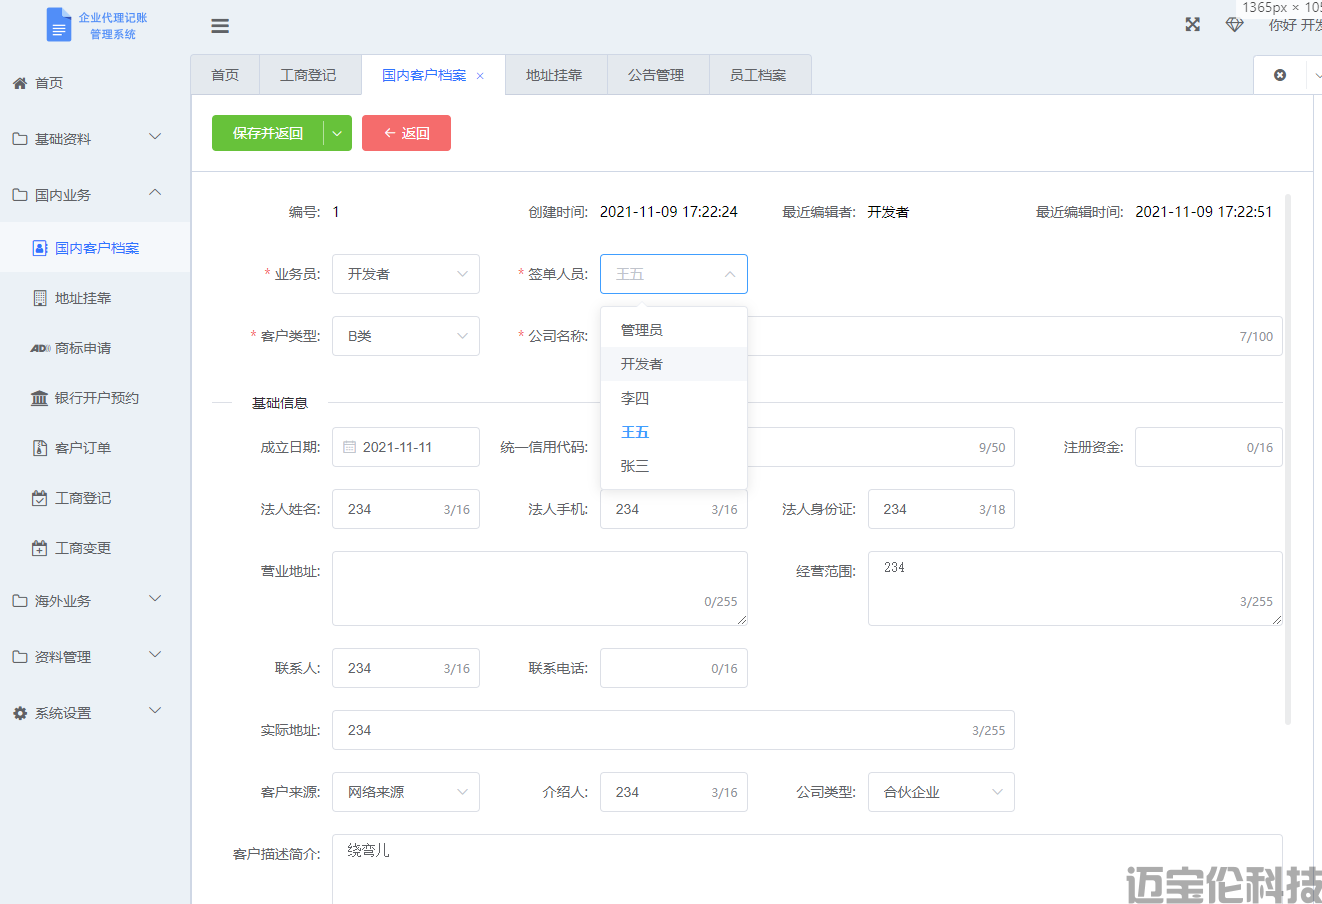The image size is (1322, 904).
Task: Select 张三 from the dropdown list
Action: tap(674, 466)
